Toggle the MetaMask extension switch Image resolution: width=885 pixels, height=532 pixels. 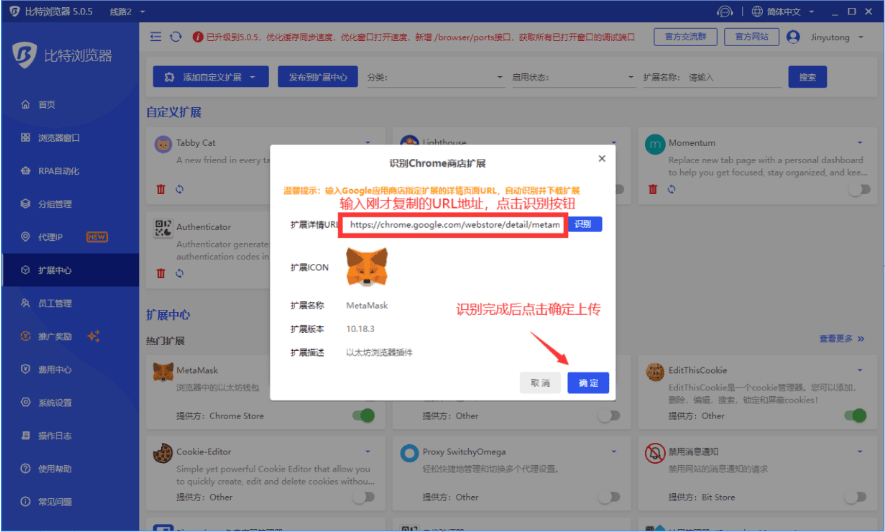(363, 416)
